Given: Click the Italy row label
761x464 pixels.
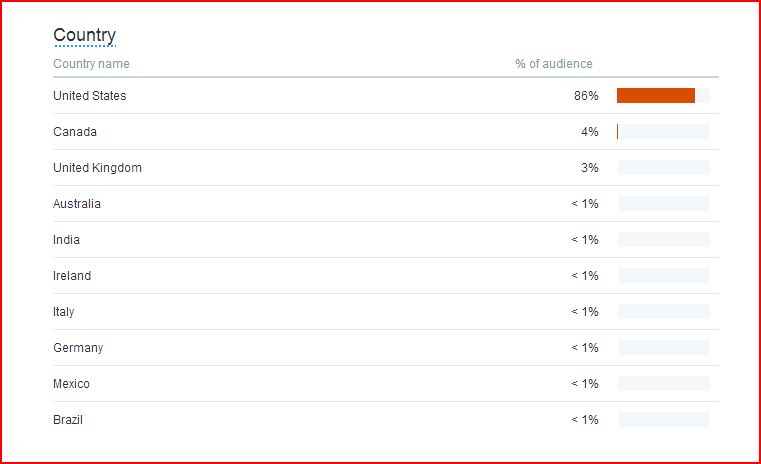Looking at the screenshot, I should coord(64,312).
